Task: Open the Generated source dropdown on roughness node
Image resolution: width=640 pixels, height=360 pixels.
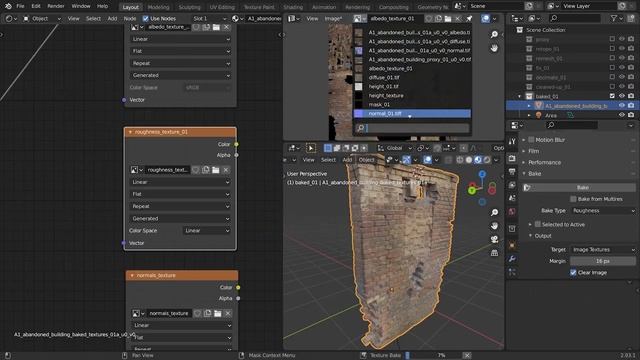Action: tap(180, 218)
